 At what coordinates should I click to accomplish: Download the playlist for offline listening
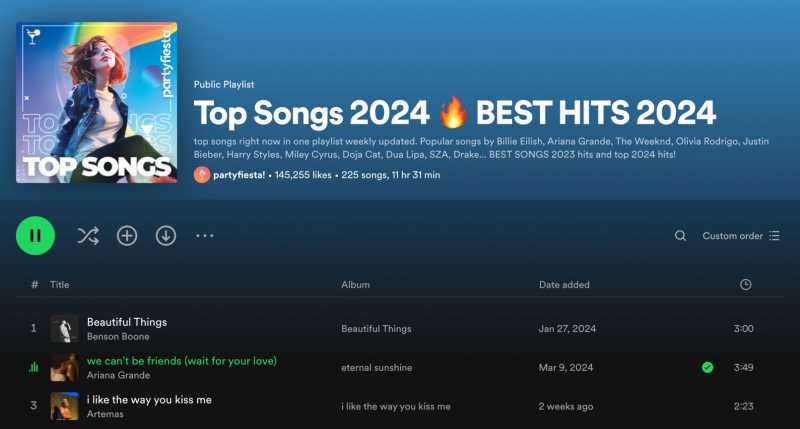(x=166, y=236)
